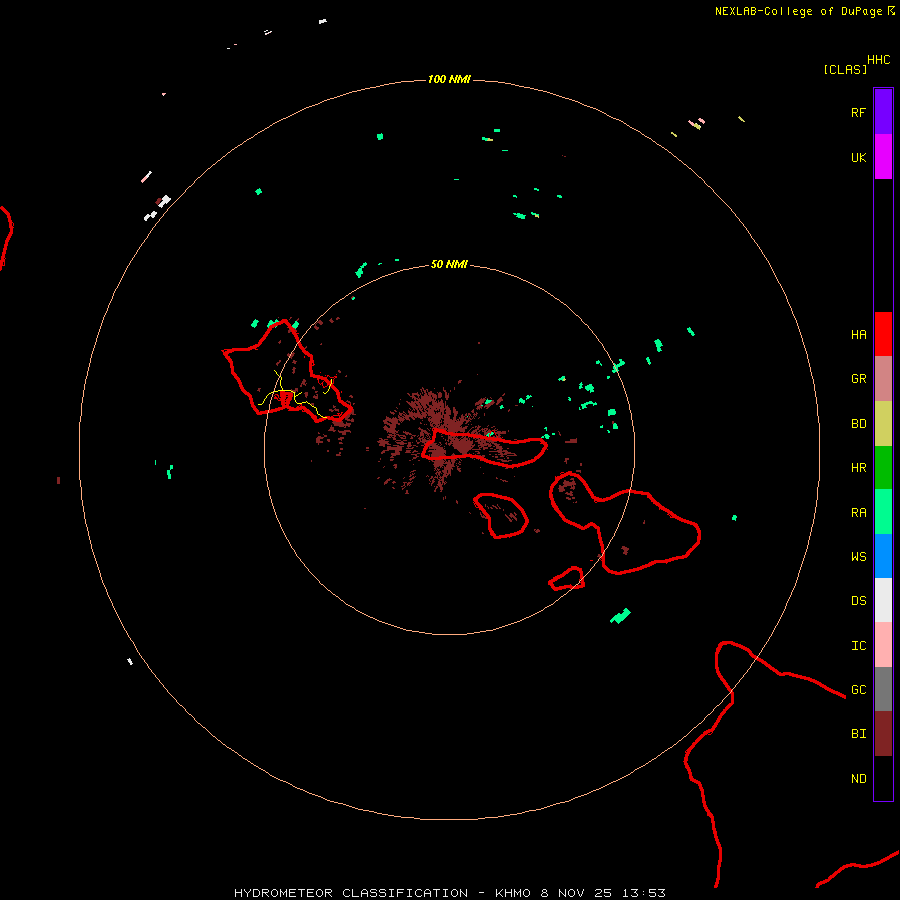Click the HYDROMETEOR CLASSIFICATION caption text
The width and height of the screenshot is (900, 900).
[x=351, y=893]
